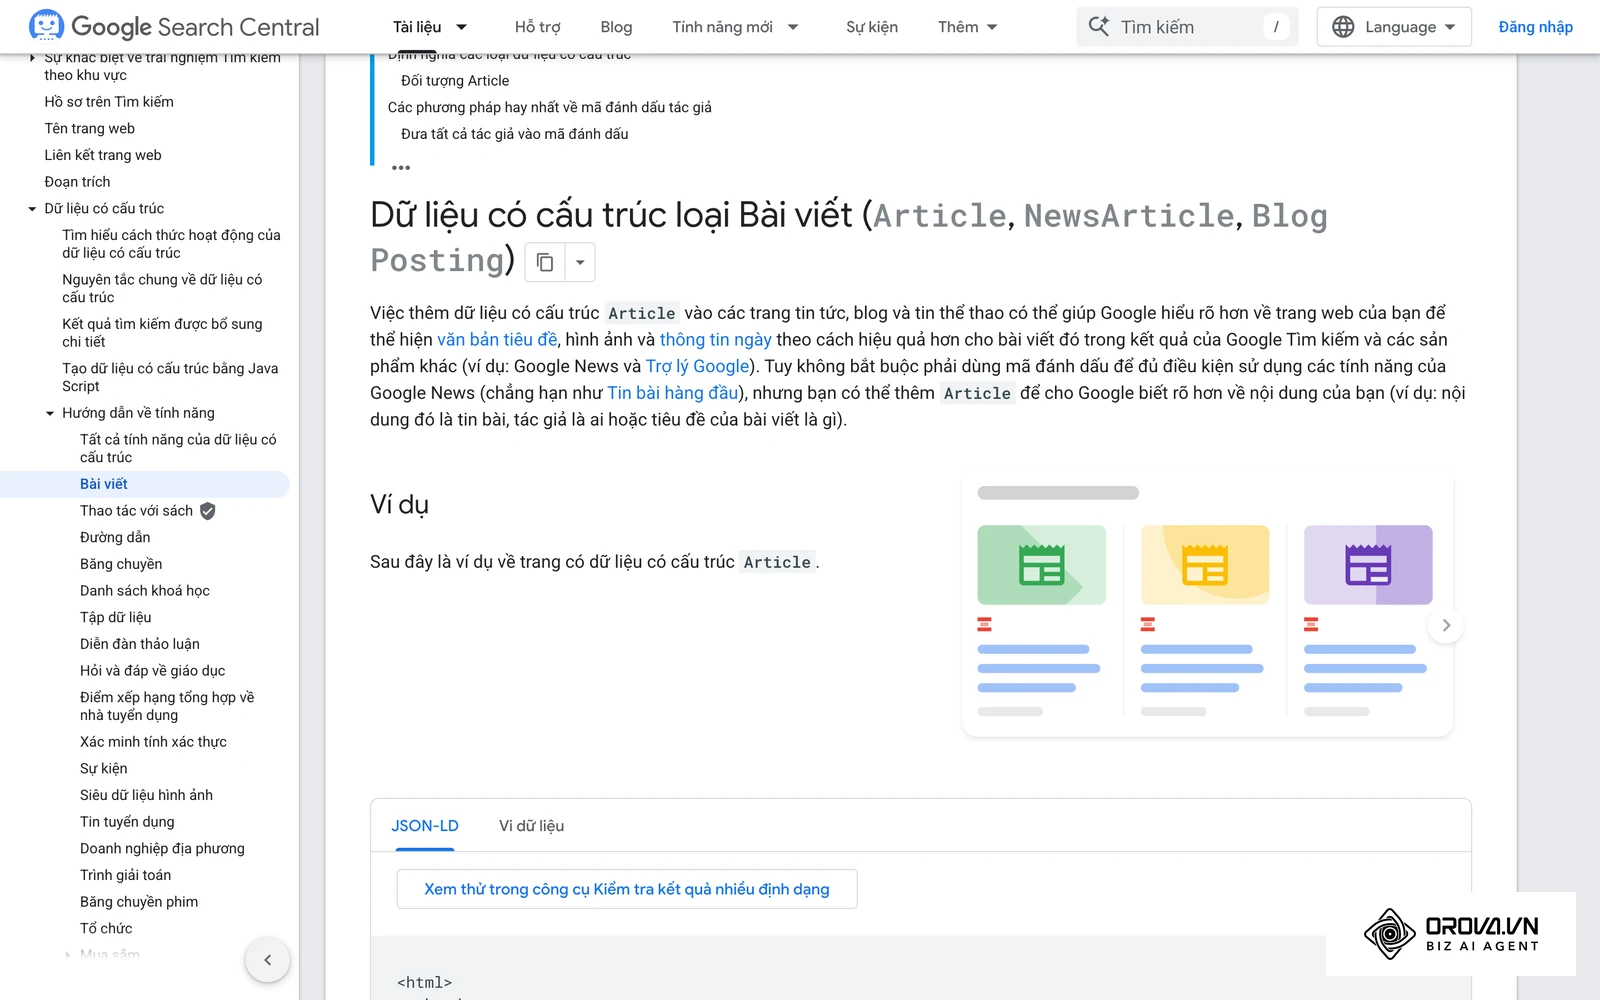Open Diễn đàn thảo luận sidebar item

click(140, 644)
